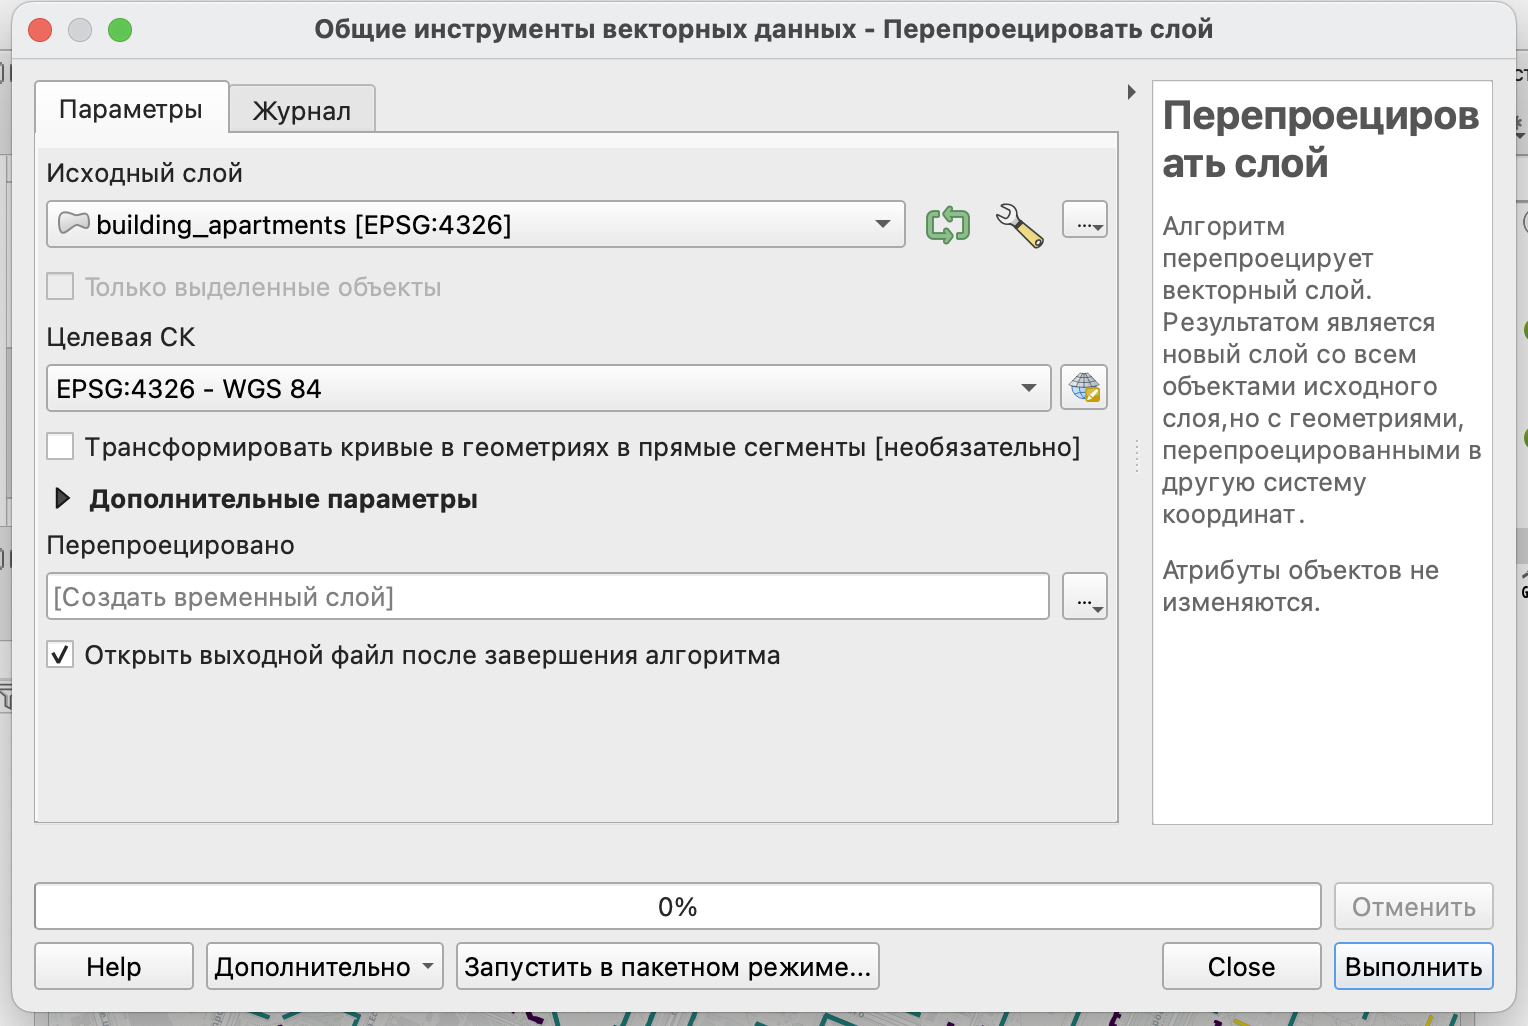
Task: Switch to the Журнал tab
Action: click(302, 110)
